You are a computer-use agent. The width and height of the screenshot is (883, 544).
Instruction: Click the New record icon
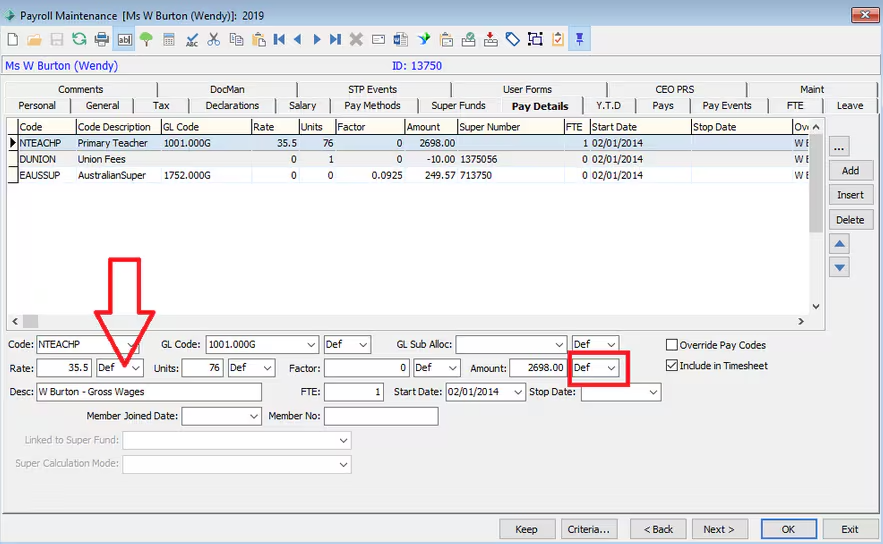(12, 39)
